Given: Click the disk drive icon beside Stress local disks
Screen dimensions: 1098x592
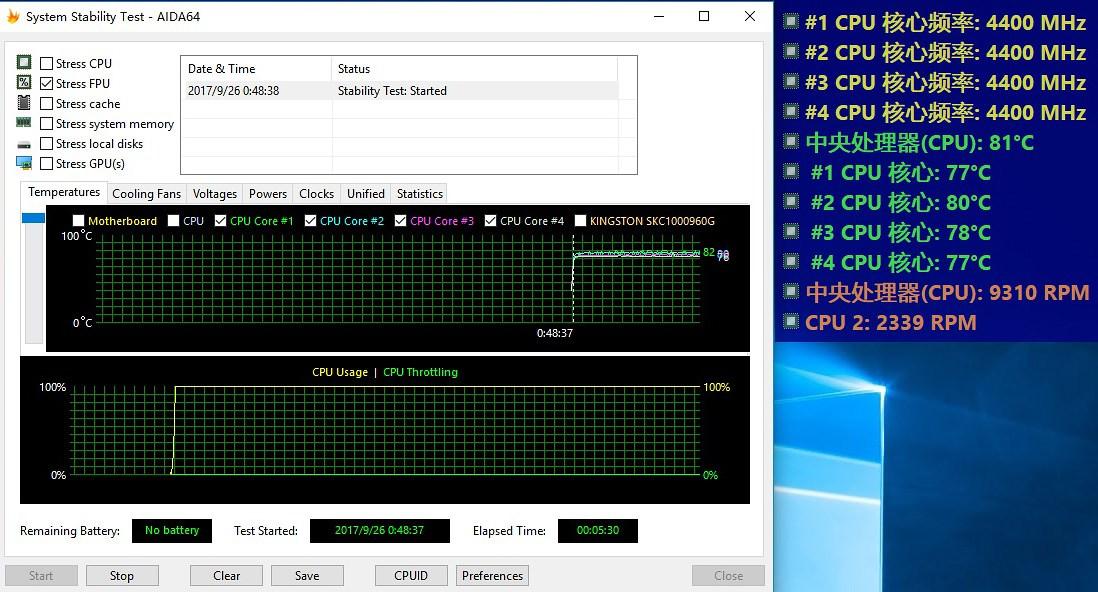Looking at the screenshot, I should pyautogui.click(x=23, y=143).
